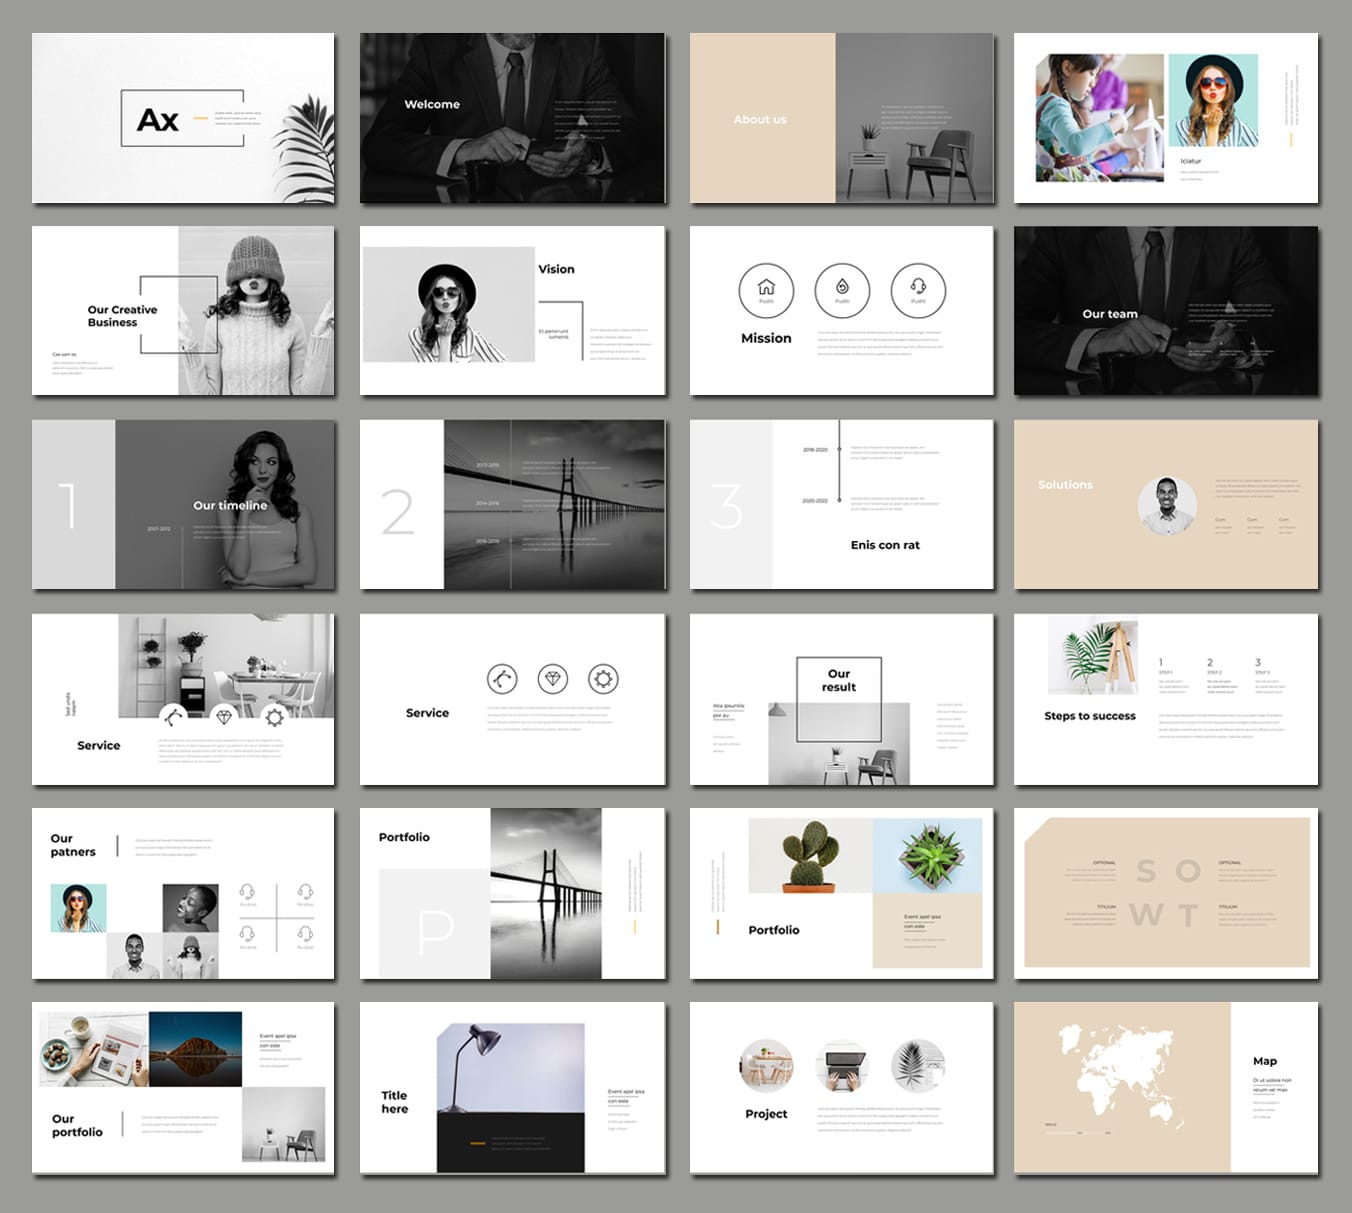Click the droplet icon on the Mission slide
The height and width of the screenshot is (1213, 1352).
(x=842, y=289)
